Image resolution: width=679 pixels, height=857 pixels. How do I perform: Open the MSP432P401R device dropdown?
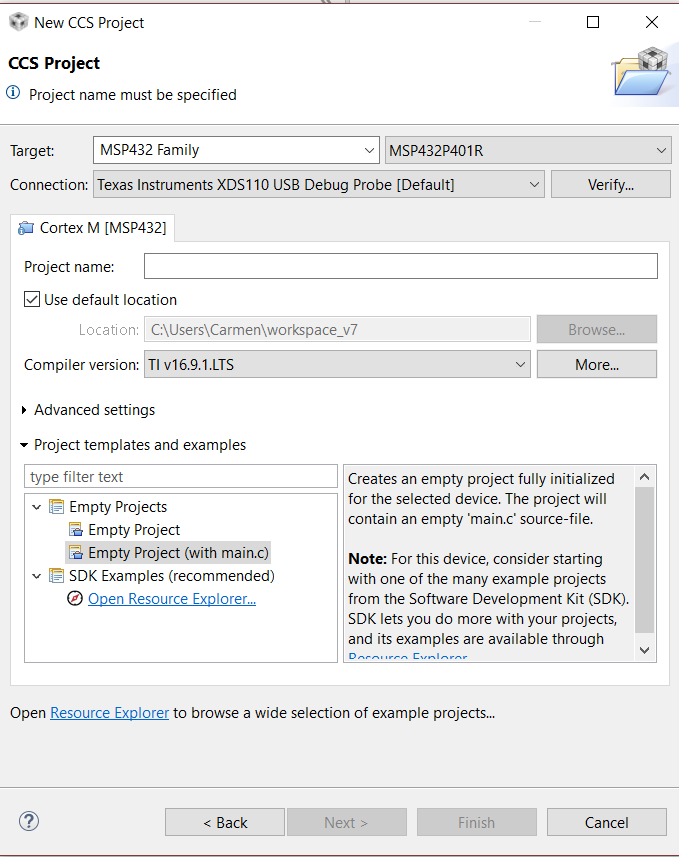point(661,151)
